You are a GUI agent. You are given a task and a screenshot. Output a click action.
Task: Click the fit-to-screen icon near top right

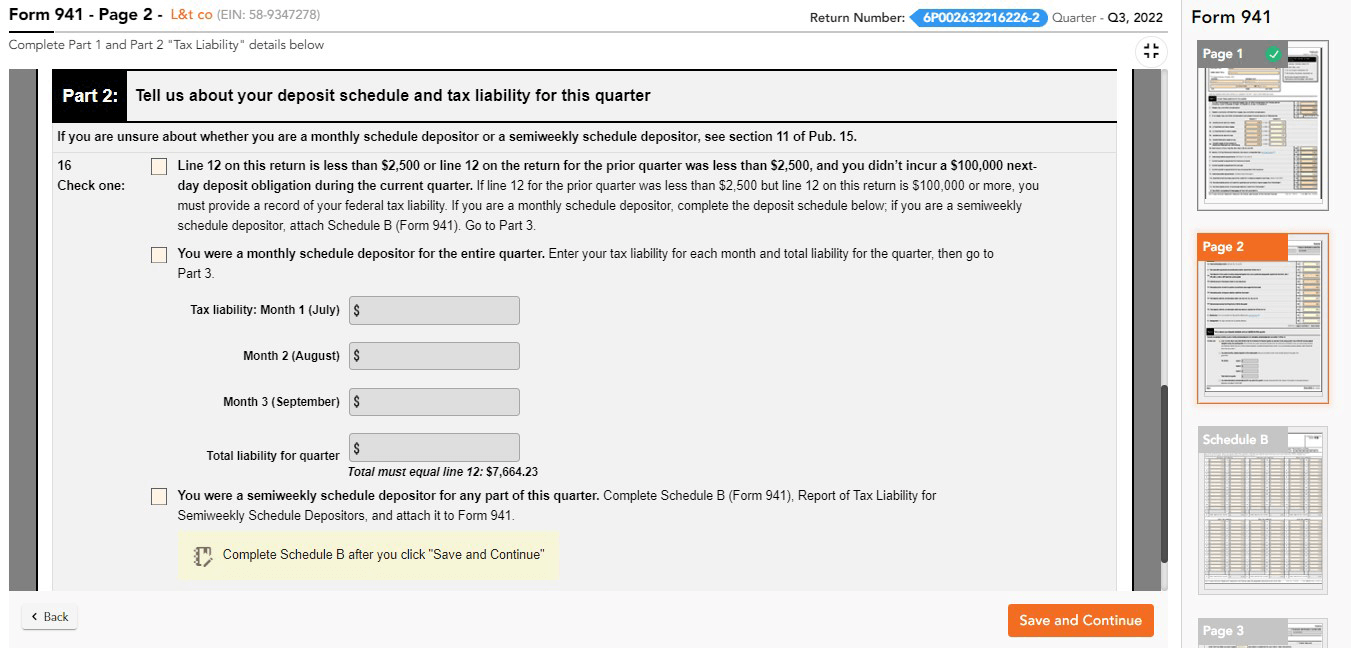(1150, 50)
